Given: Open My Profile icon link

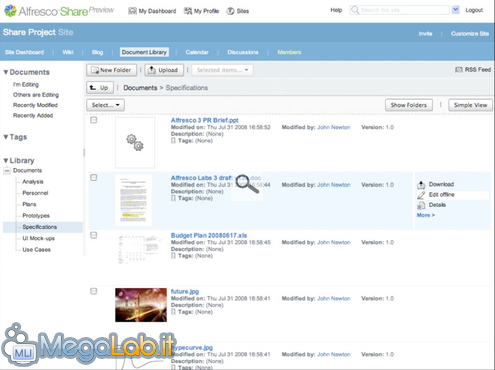Looking at the screenshot, I should (188, 11).
